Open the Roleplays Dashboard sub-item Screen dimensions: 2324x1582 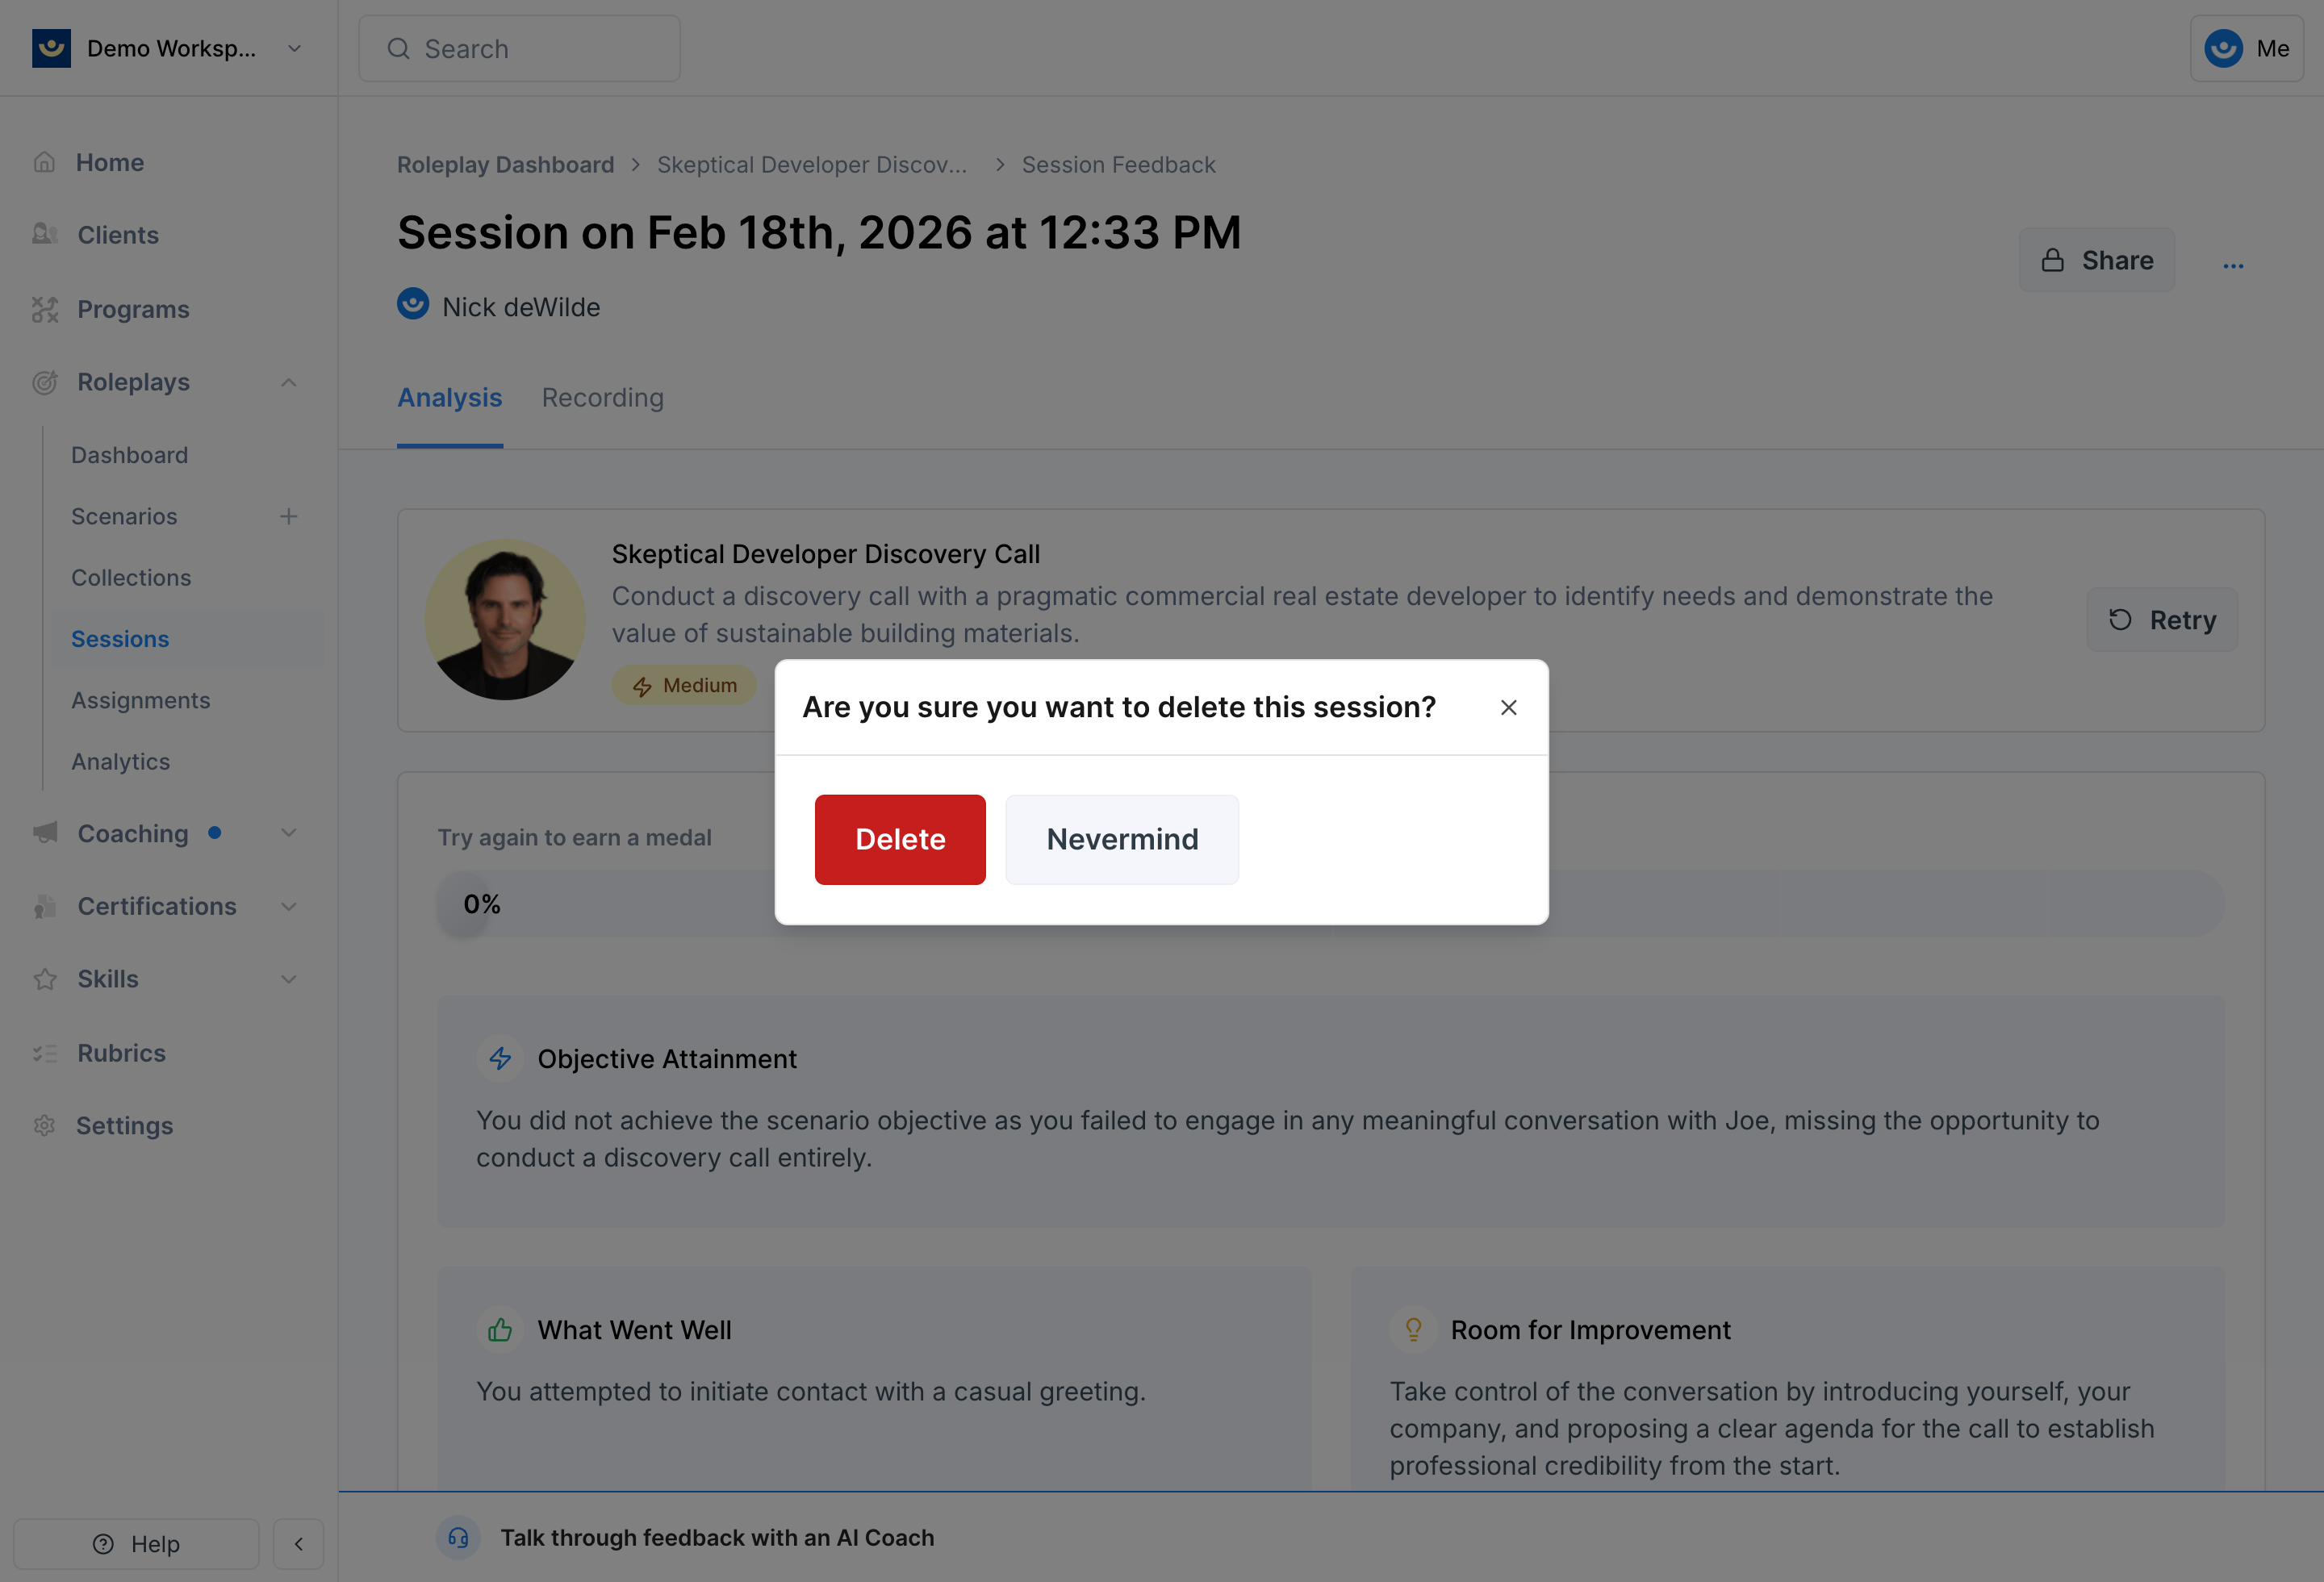point(129,455)
